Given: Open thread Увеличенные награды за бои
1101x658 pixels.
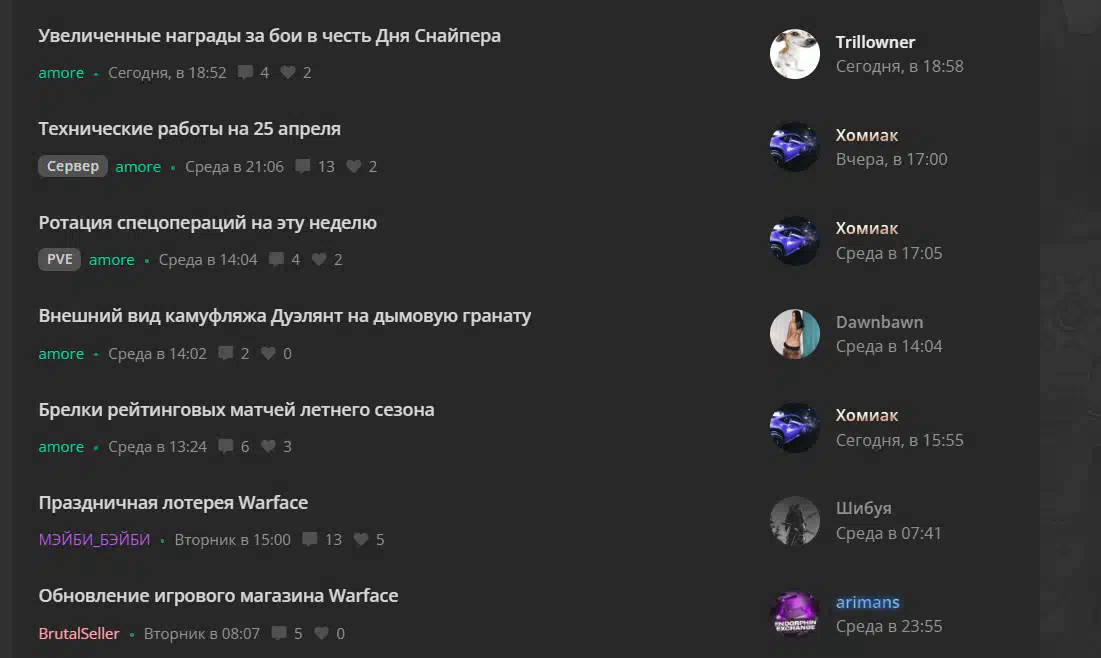Looking at the screenshot, I should click(x=270, y=36).
